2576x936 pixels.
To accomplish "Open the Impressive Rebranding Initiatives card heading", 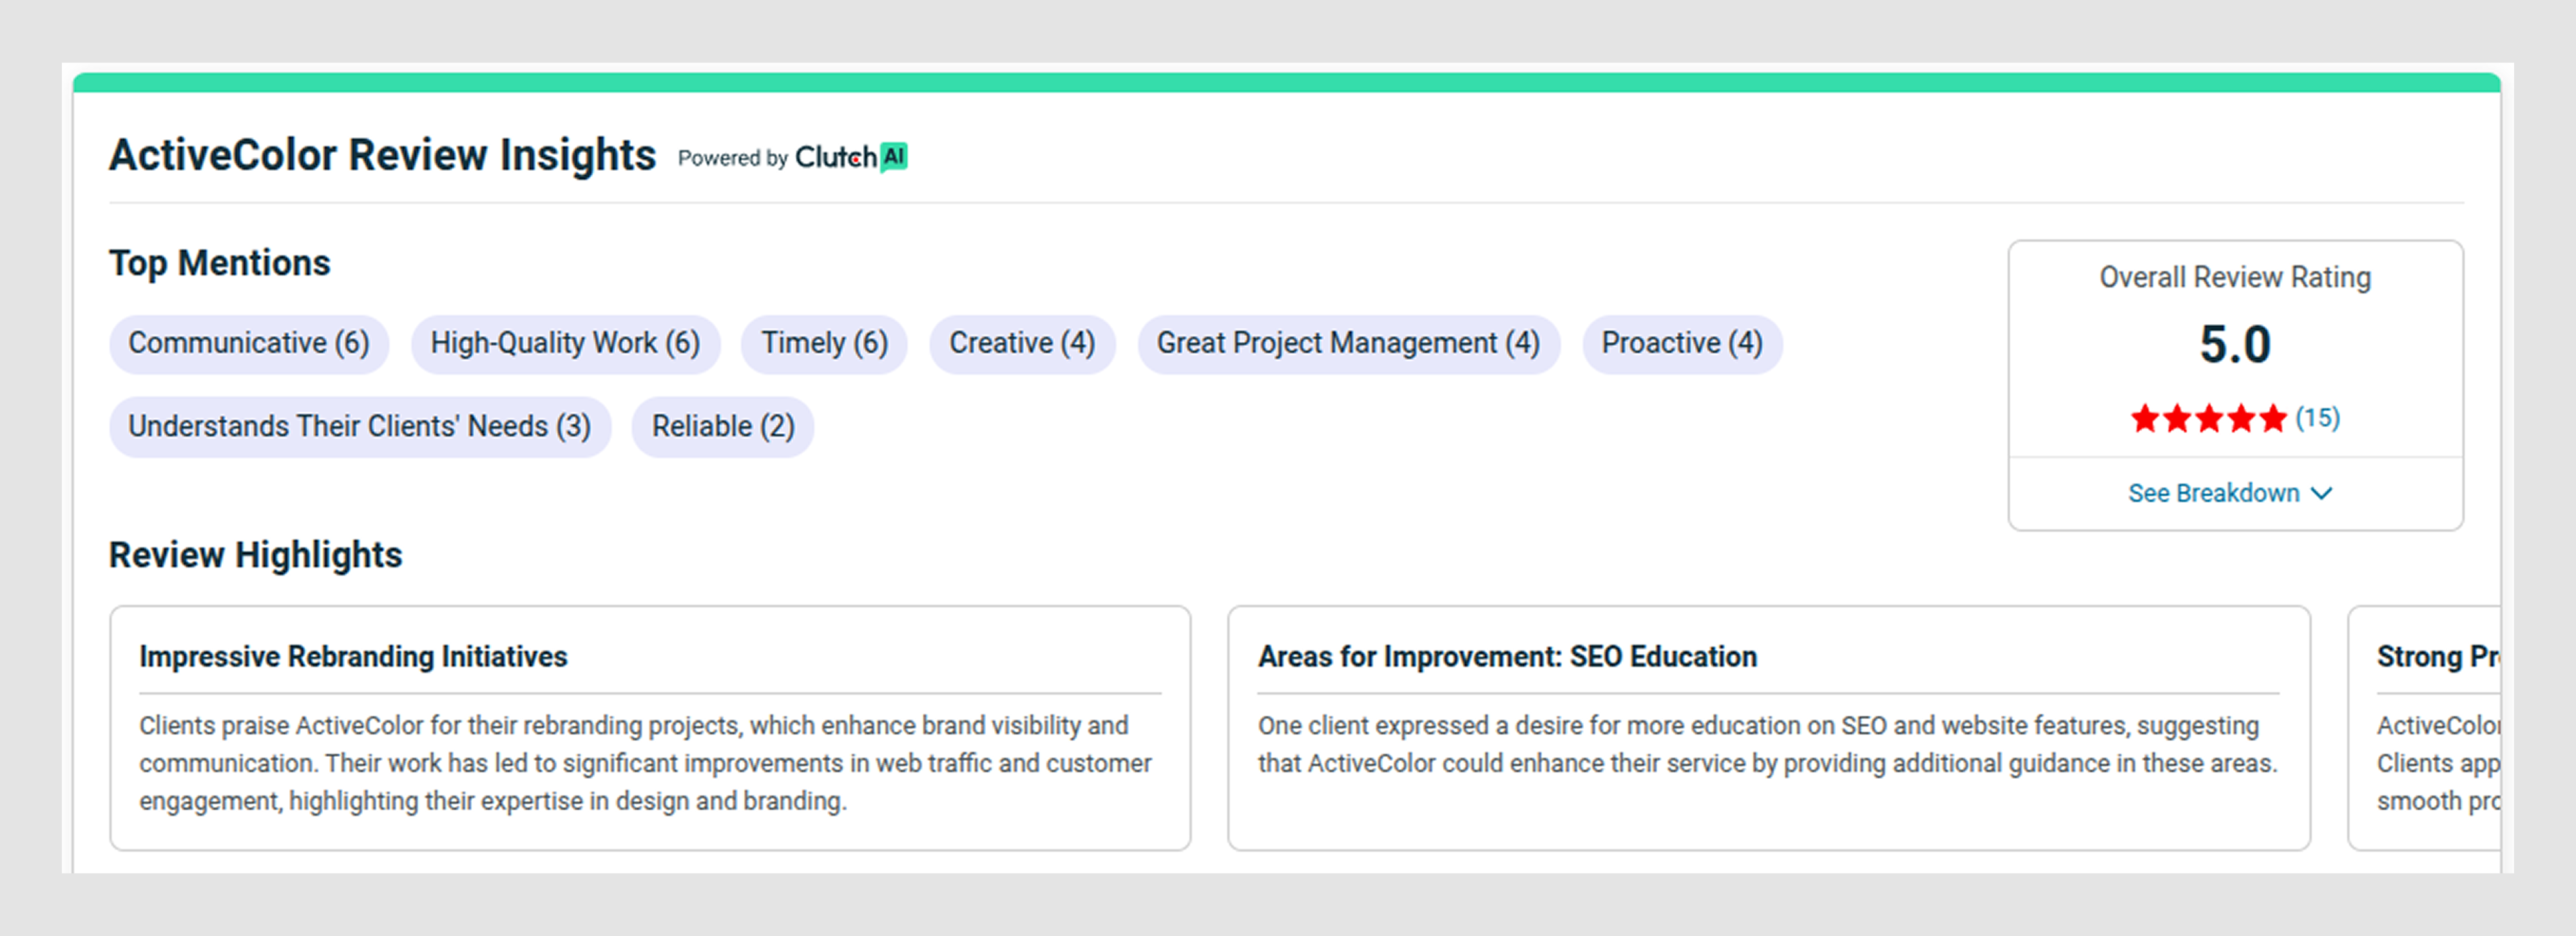I will pos(353,657).
